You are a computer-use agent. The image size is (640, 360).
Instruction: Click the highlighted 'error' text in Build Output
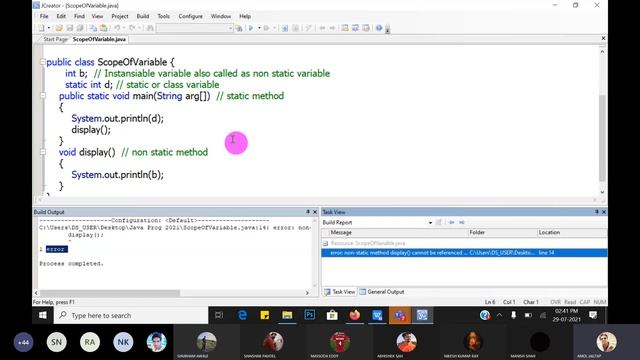(x=57, y=249)
